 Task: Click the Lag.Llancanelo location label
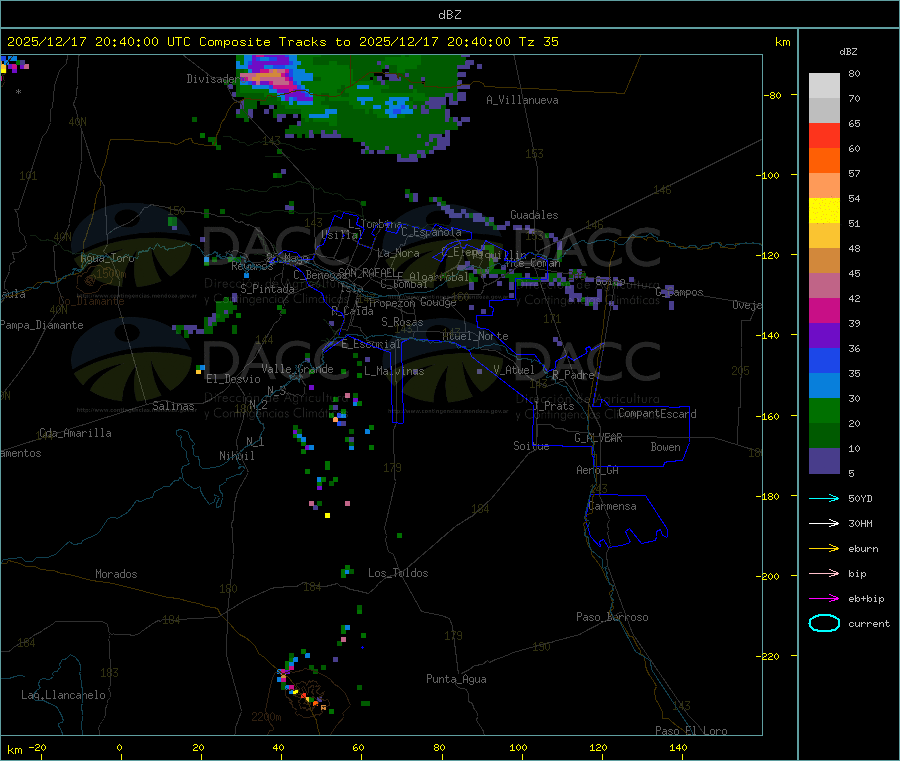(63, 695)
